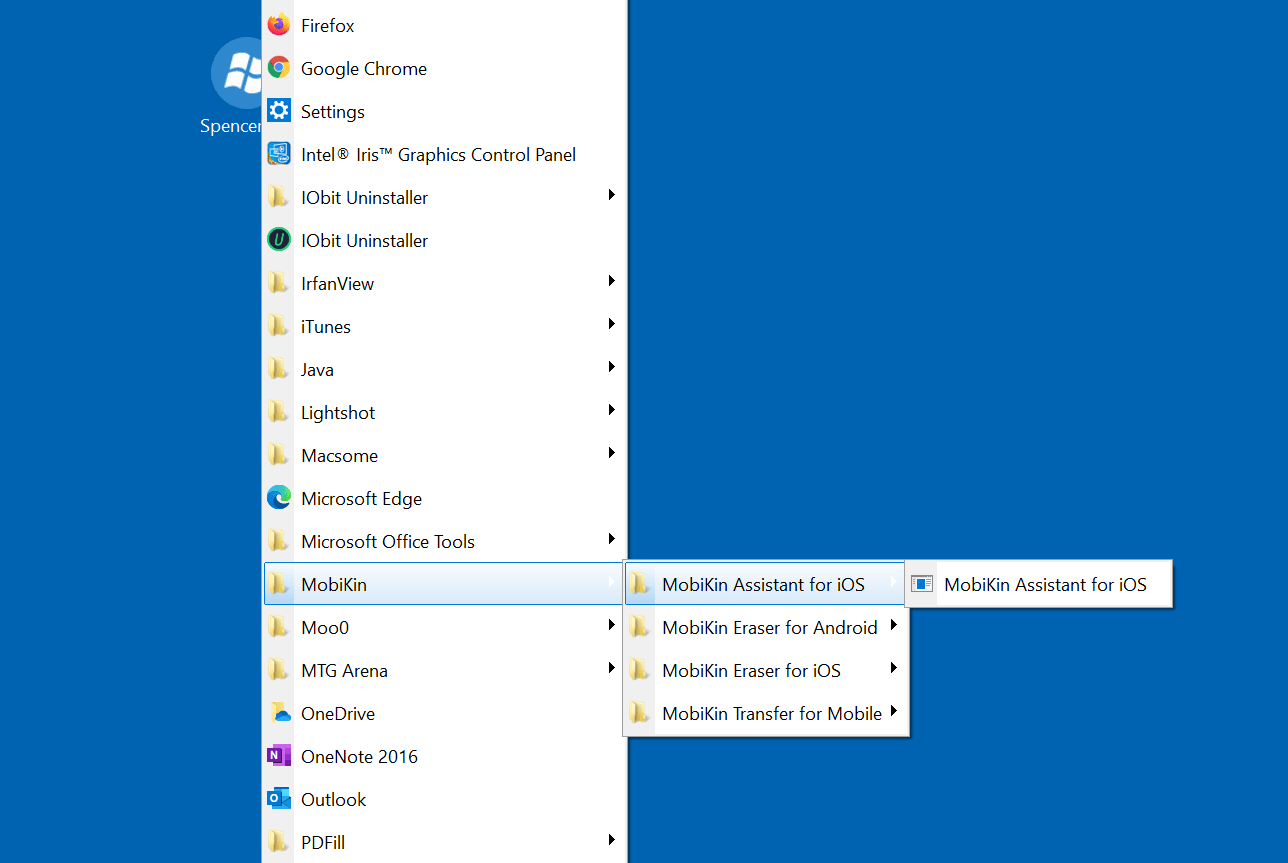Click the green IObit Uninstaller app icon
Screen dimensions: 1288x863
279,240
